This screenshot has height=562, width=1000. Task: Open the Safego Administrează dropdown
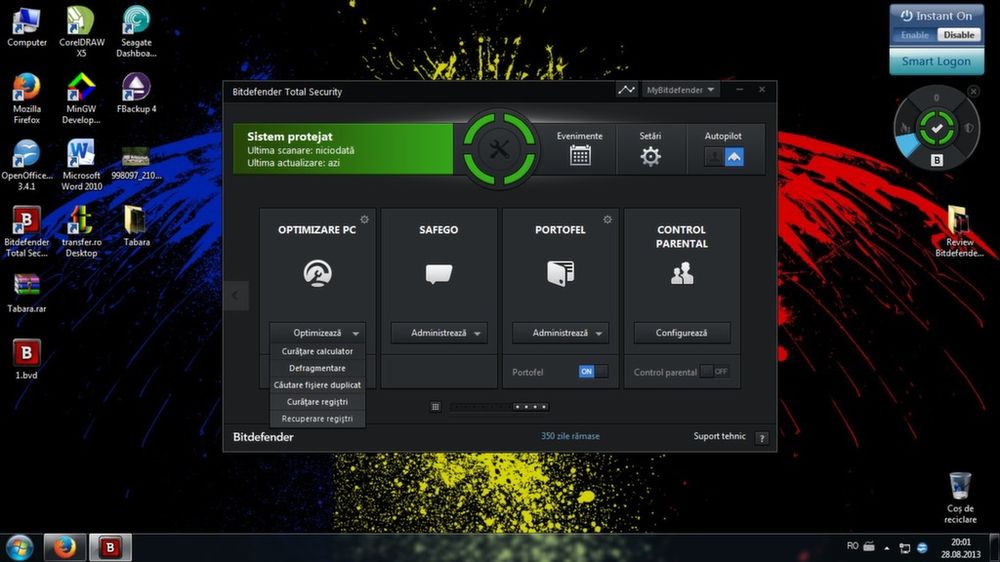(x=438, y=333)
